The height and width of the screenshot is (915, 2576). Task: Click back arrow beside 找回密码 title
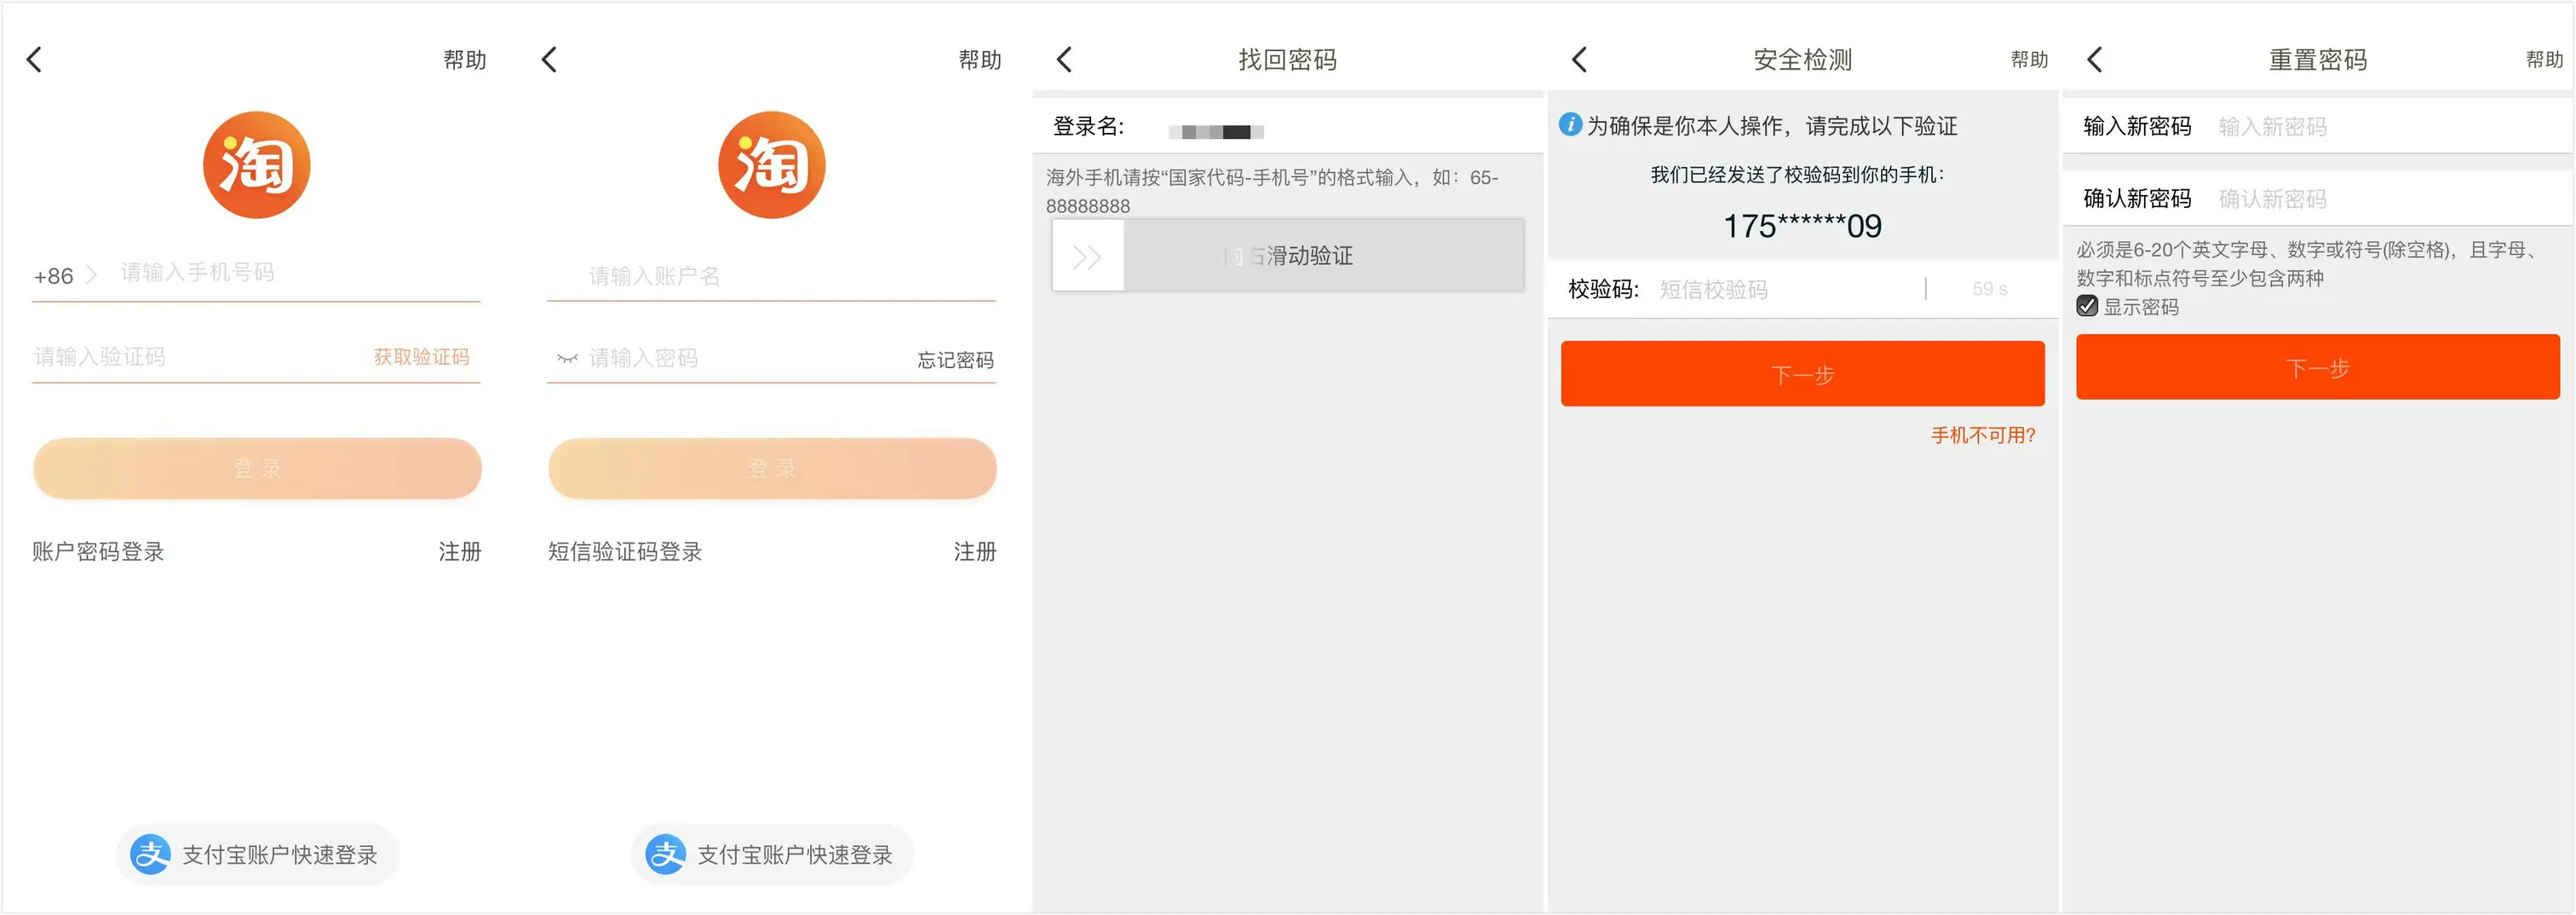(x=1064, y=60)
